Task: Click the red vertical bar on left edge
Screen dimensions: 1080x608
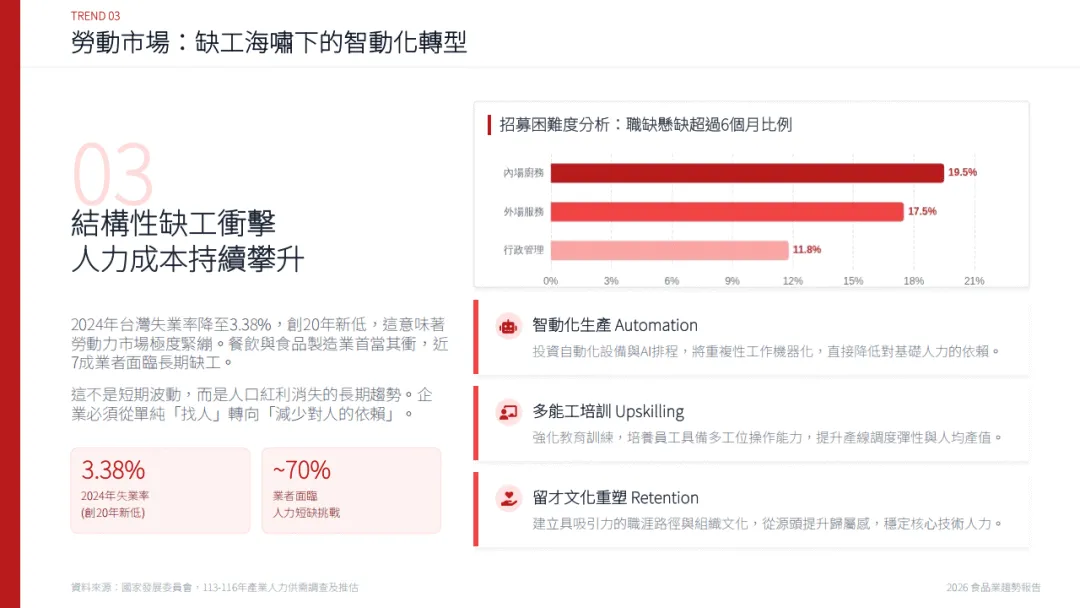Action: (x=10, y=304)
